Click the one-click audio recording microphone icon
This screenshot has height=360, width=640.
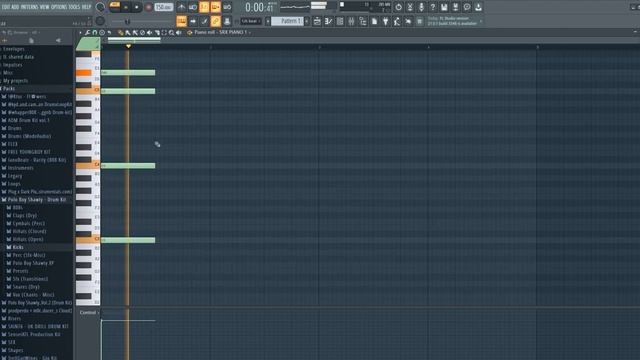(421, 7)
